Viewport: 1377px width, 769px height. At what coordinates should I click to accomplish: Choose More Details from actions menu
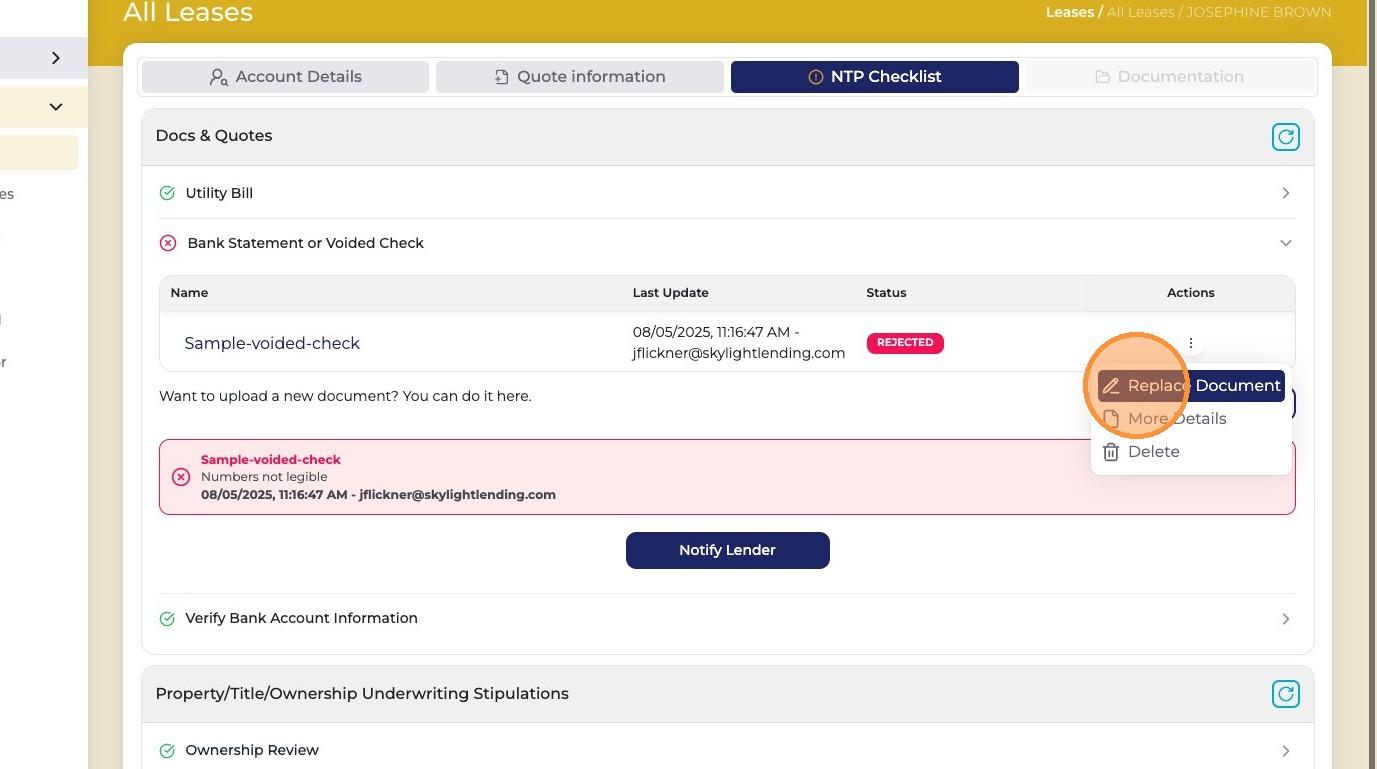[x=1190, y=419]
